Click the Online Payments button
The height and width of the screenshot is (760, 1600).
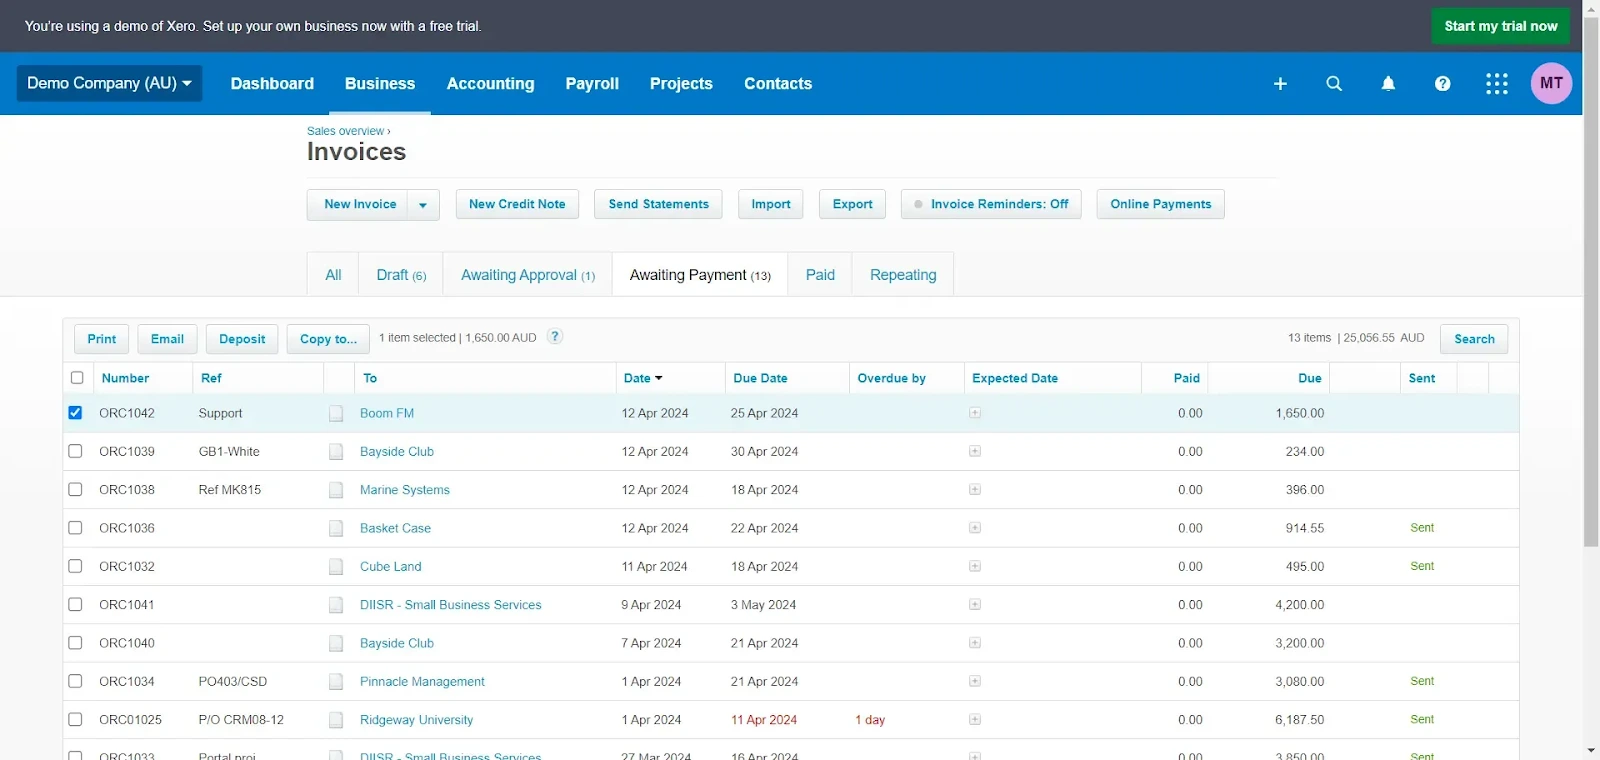pos(1160,204)
